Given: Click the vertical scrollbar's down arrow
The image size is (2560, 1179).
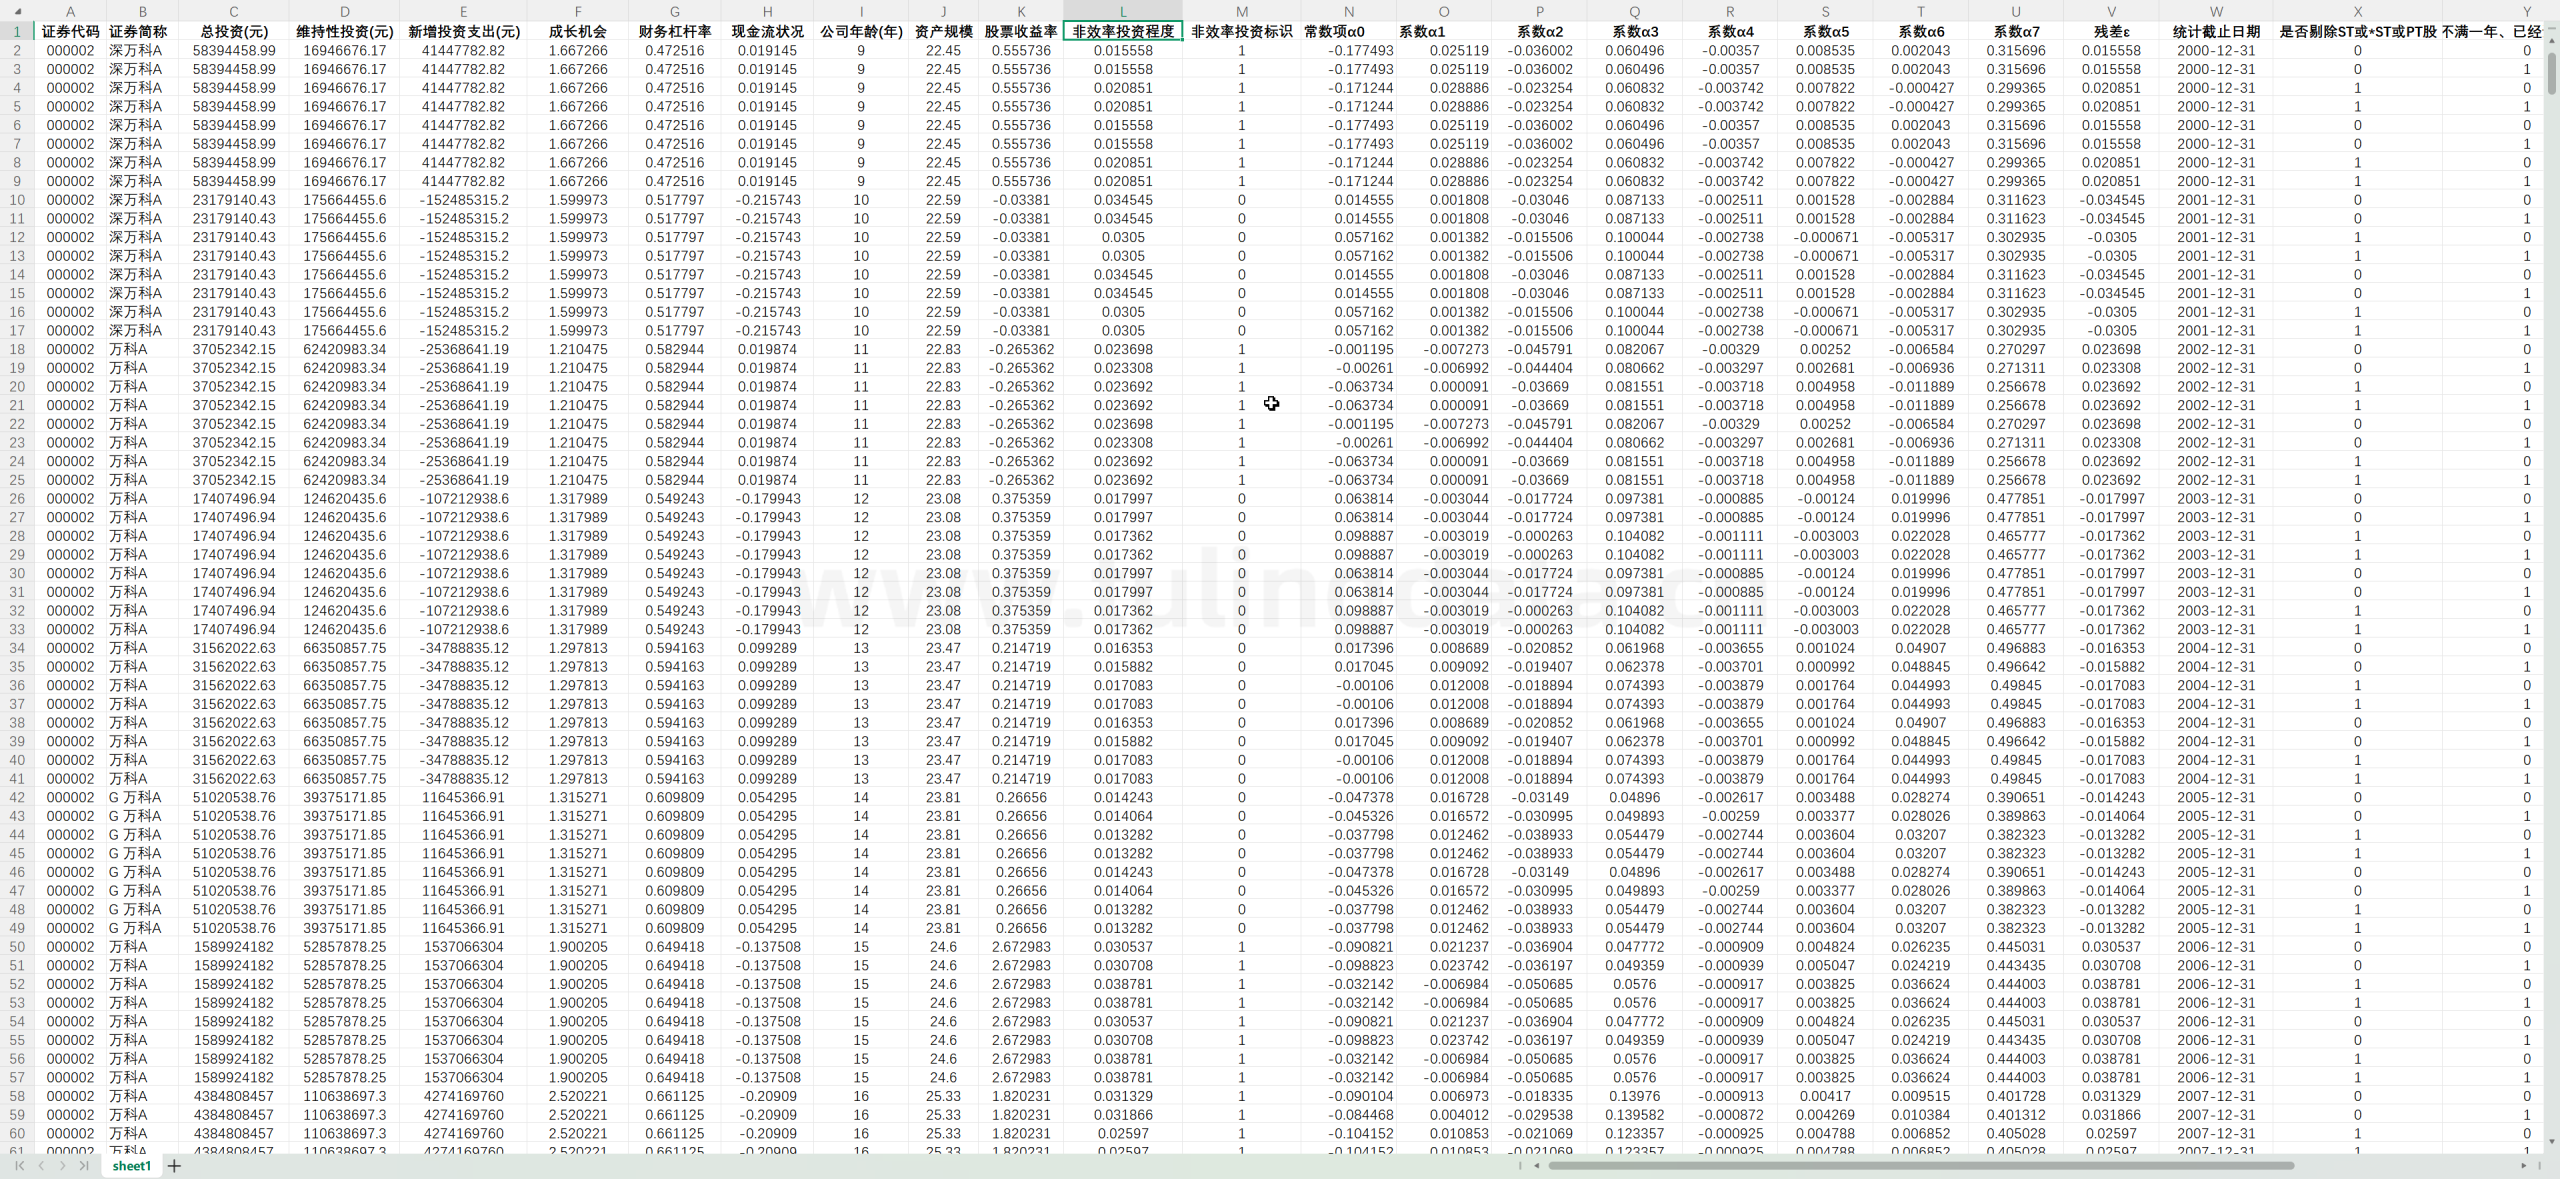Looking at the screenshot, I should (2551, 1141).
